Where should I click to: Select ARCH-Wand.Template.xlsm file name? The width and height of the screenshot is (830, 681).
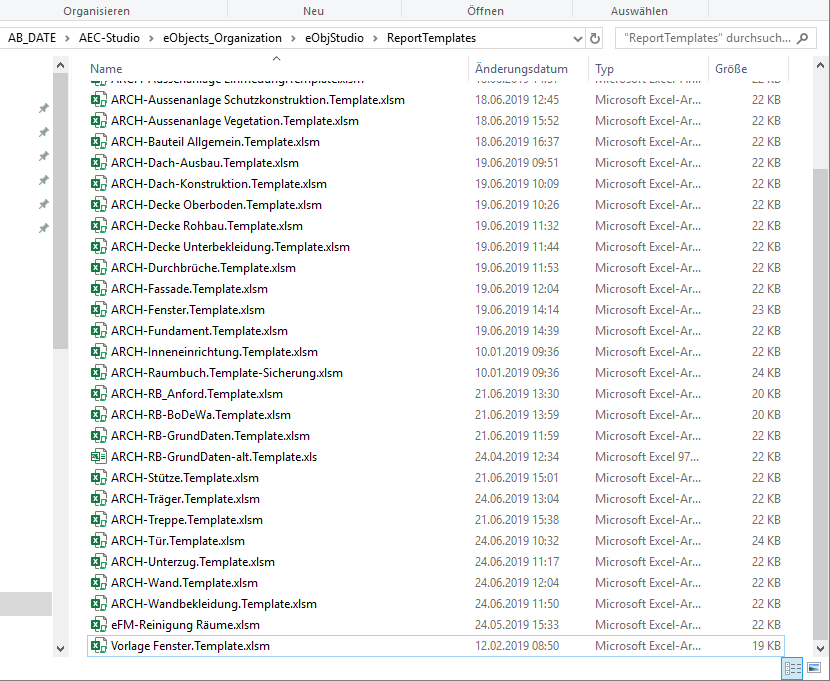click(x=184, y=583)
